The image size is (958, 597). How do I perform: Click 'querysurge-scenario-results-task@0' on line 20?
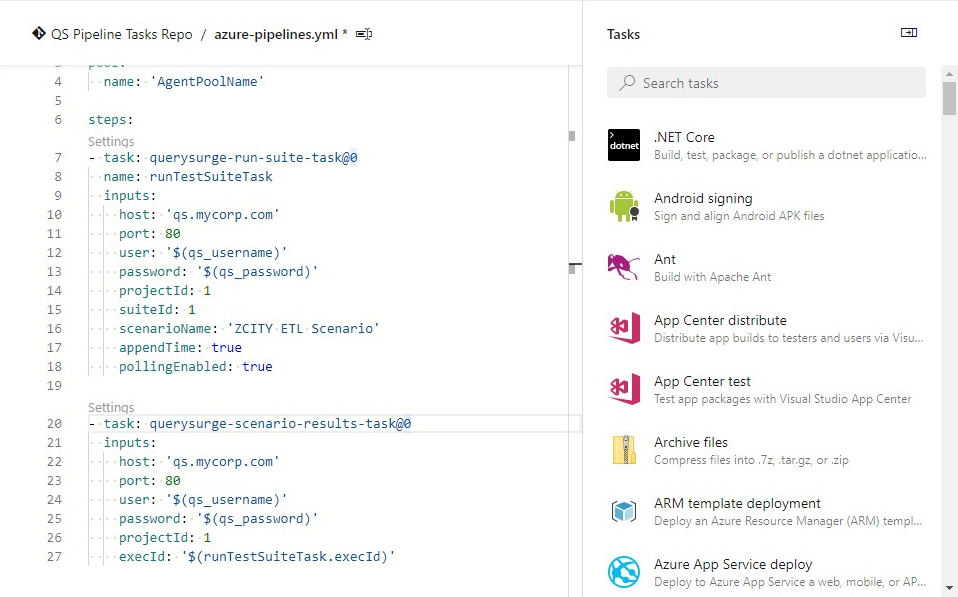[x=280, y=423]
